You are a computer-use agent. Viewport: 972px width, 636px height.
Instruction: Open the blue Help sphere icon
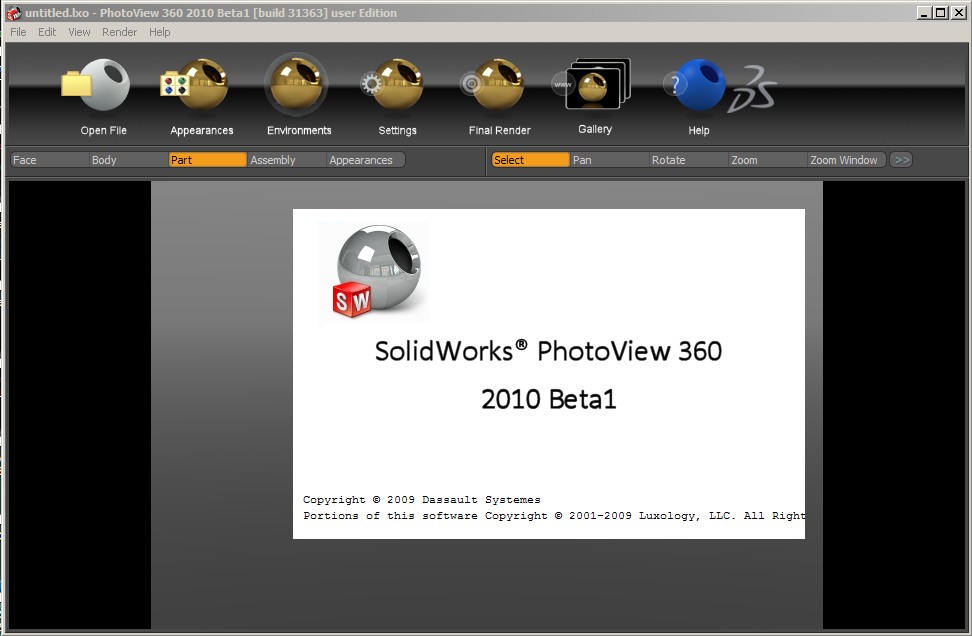tap(694, 85)
